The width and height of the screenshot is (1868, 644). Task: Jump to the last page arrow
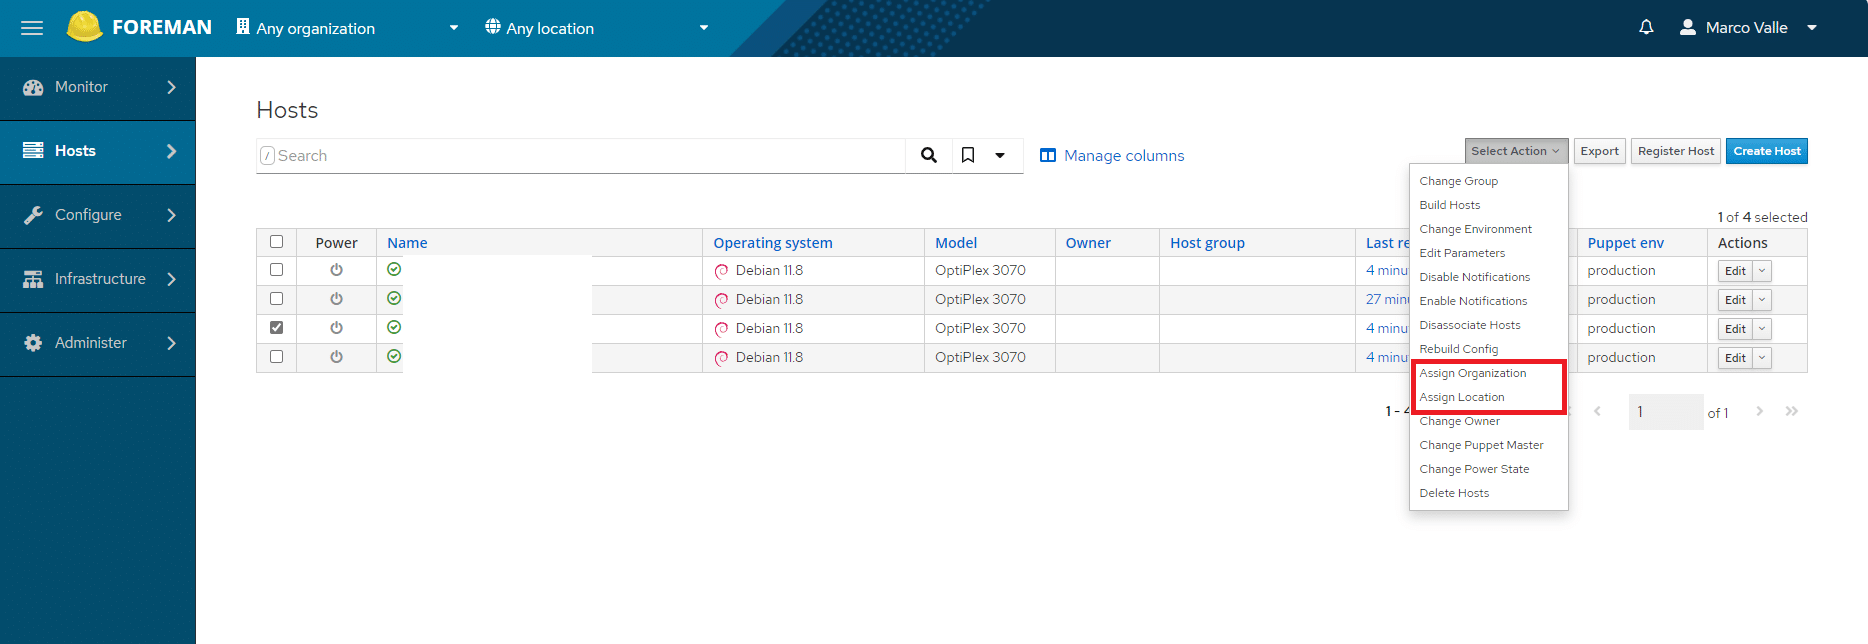[1792, 411]
